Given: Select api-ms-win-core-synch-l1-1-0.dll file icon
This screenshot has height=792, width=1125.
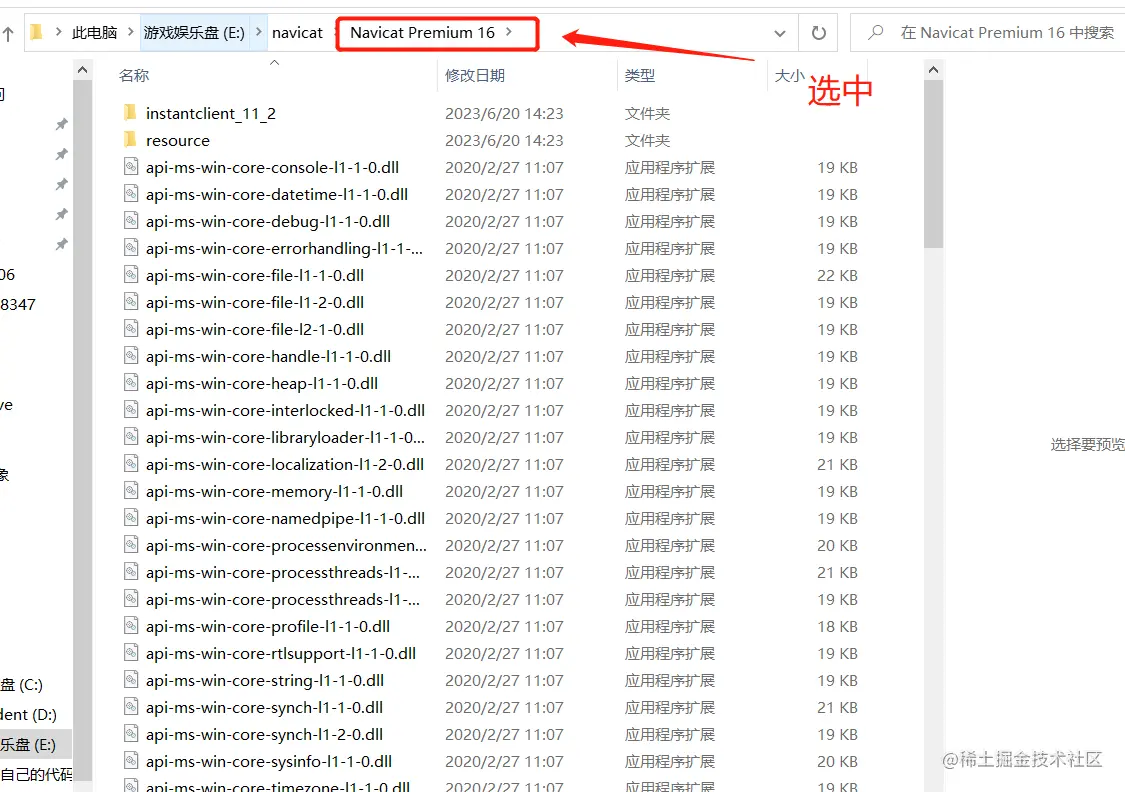Looking at the screenshot, I should pyautogui.click(x=131, y=707).
